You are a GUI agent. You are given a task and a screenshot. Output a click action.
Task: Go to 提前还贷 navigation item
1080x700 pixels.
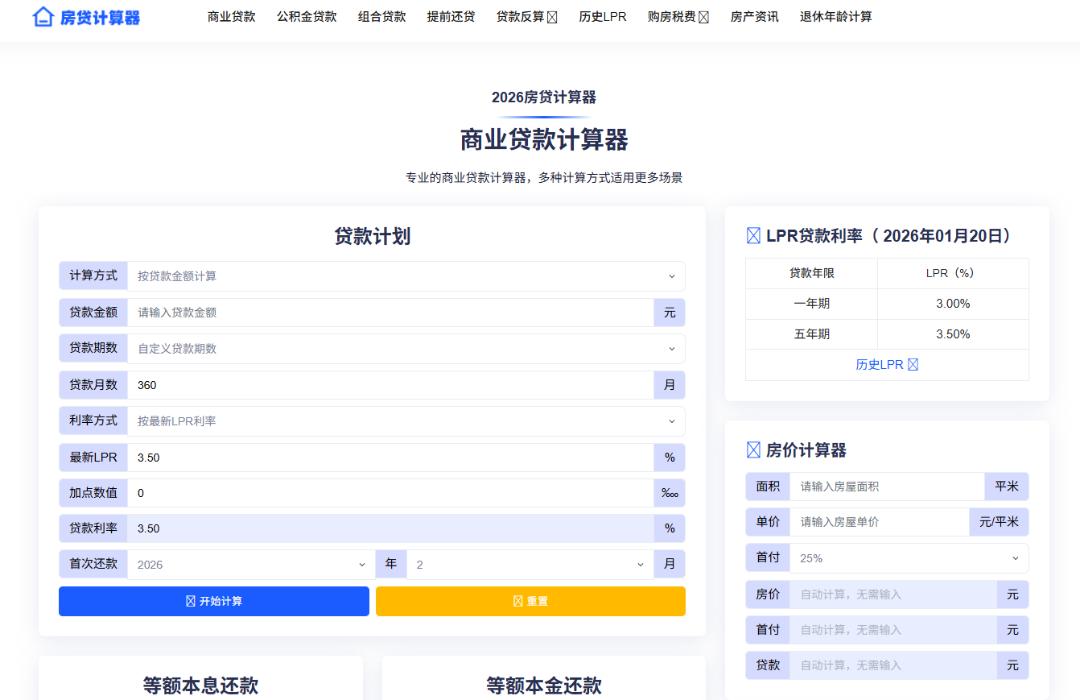coord(451,17)
